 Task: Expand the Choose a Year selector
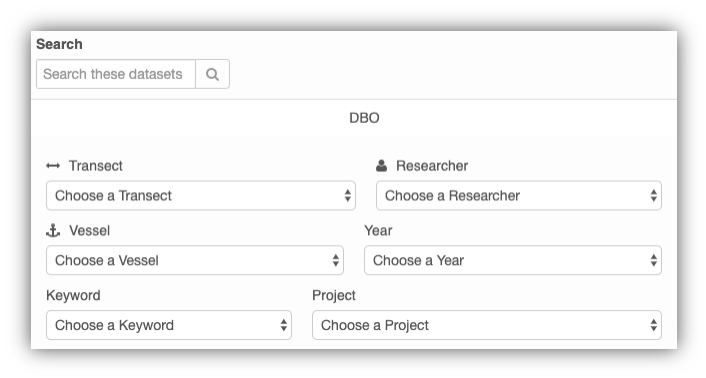pyautogui.click(x=513, y=261)
